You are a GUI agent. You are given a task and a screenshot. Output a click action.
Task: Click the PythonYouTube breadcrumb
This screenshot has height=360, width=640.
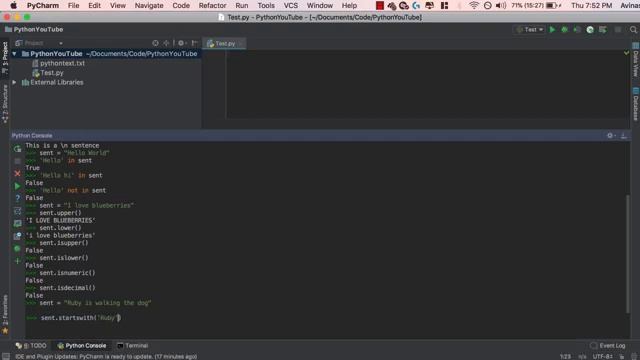(x=34, y=29)
